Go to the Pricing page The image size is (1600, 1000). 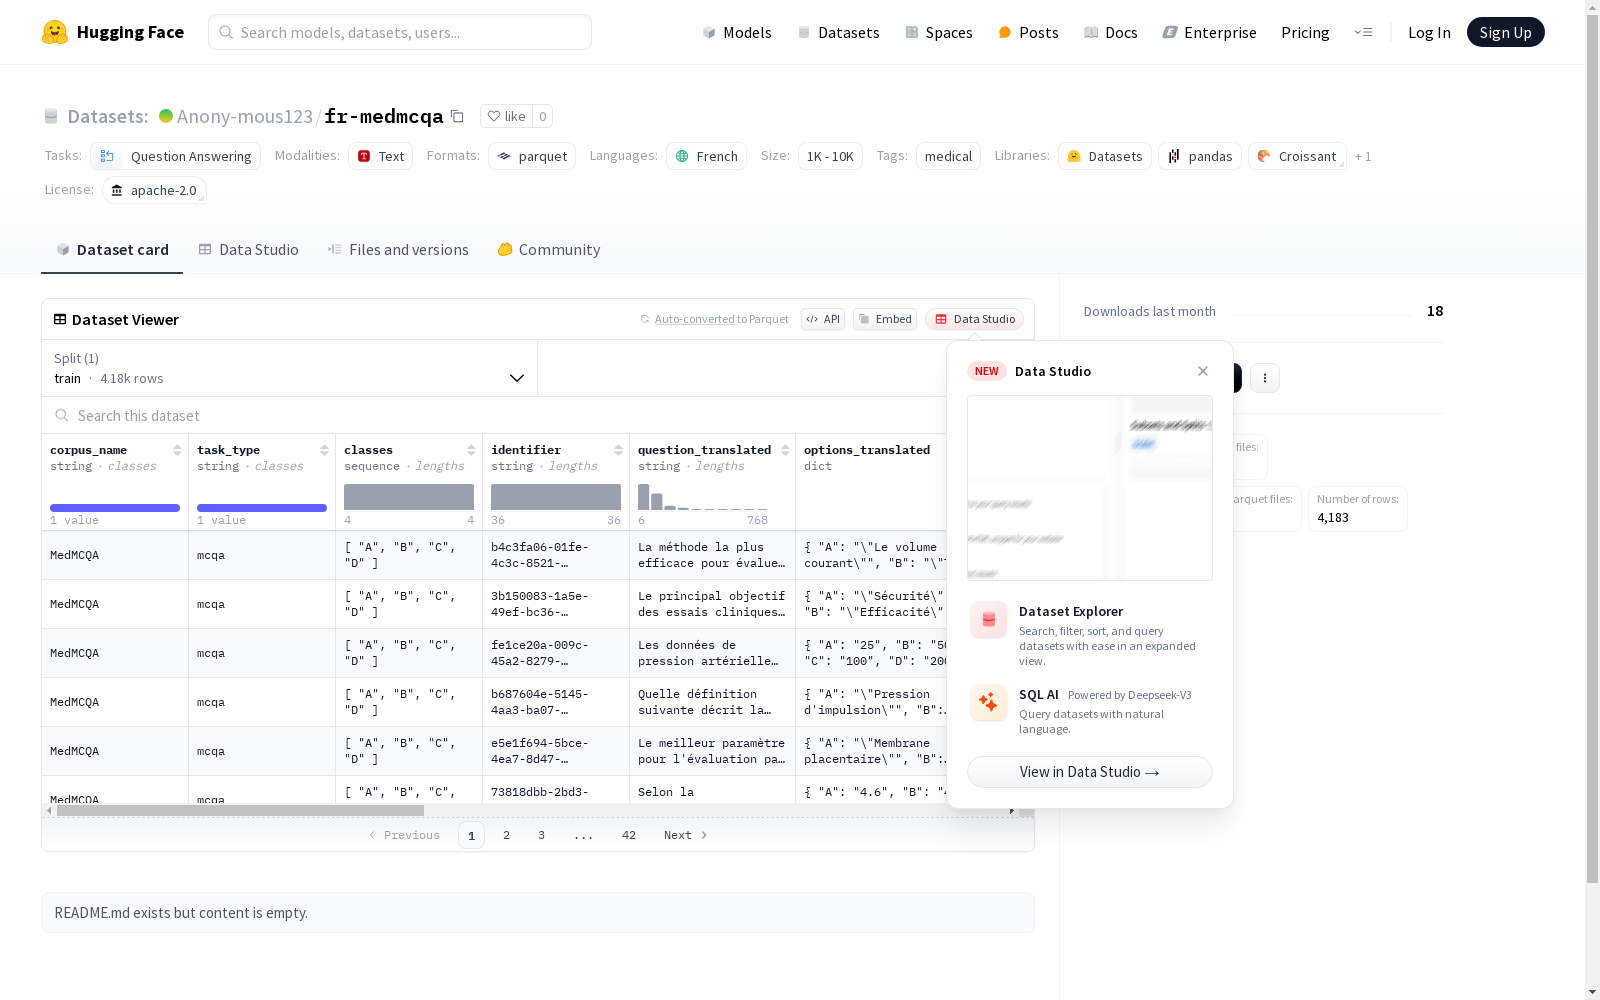click(x=1305, y=32)
